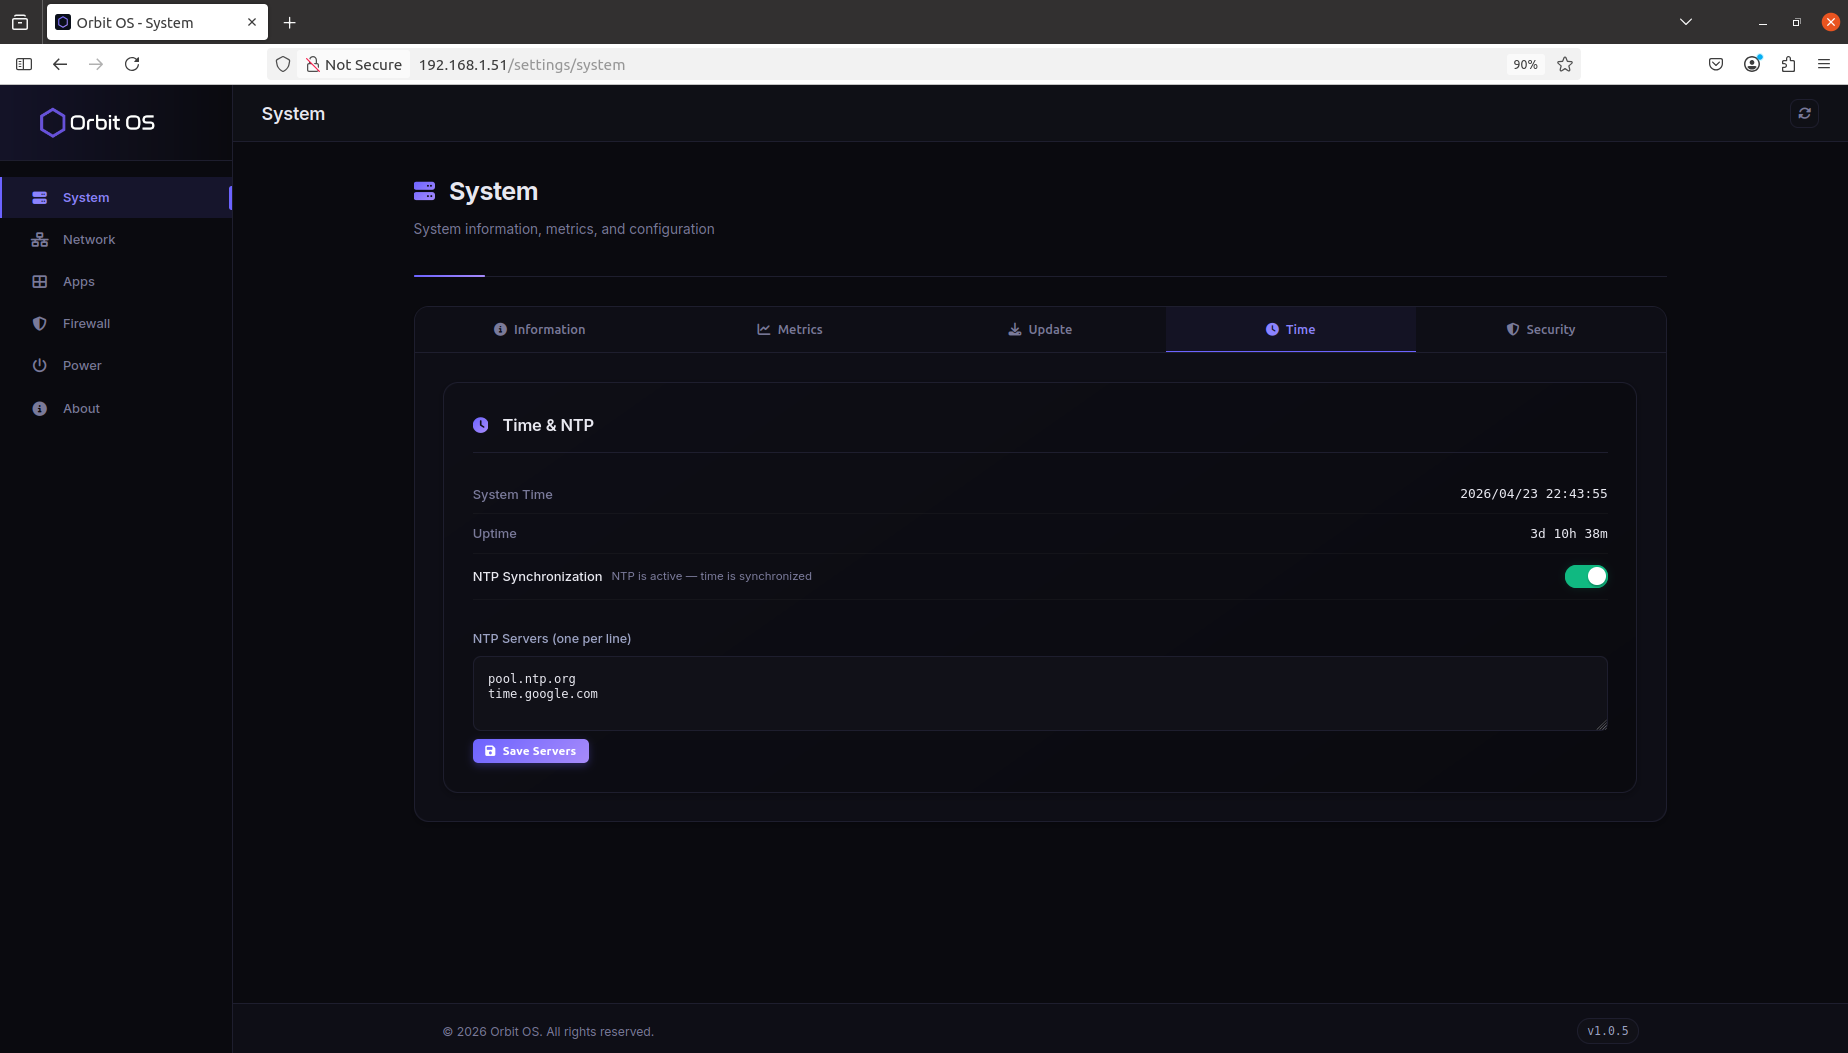Image resolution: width=1848 pixels, height=1053 pixels.
Task: Click the Save Servers button
Action: pyautogui.click(x=531, y=750)
